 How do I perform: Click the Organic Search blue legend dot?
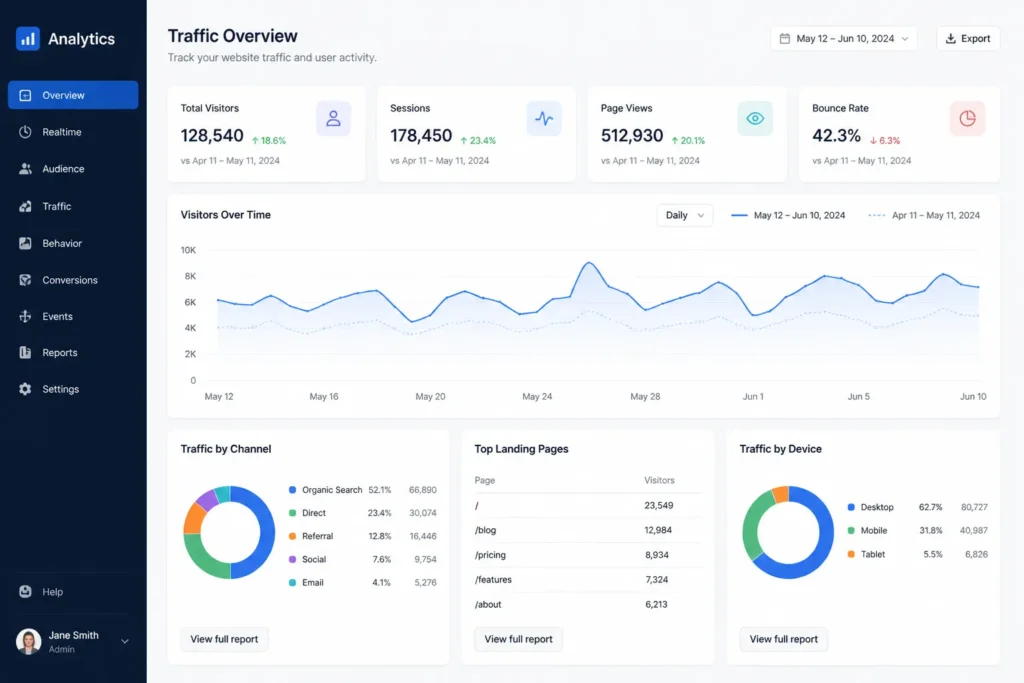point(293,490)
